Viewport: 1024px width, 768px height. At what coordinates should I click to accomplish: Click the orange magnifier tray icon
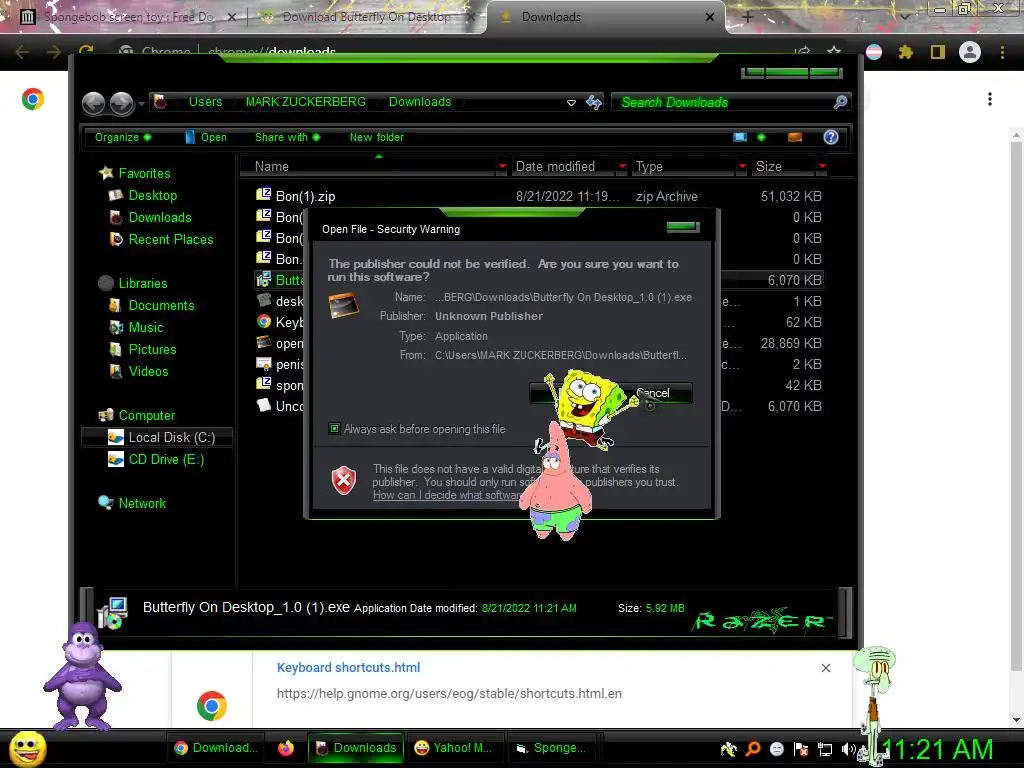point(753,749)
